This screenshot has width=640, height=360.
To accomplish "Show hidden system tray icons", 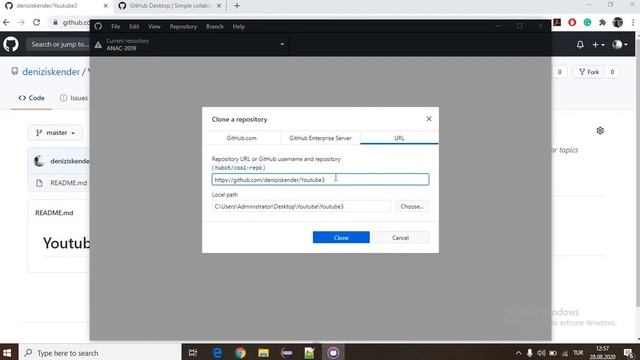I will tap(518, 353).
